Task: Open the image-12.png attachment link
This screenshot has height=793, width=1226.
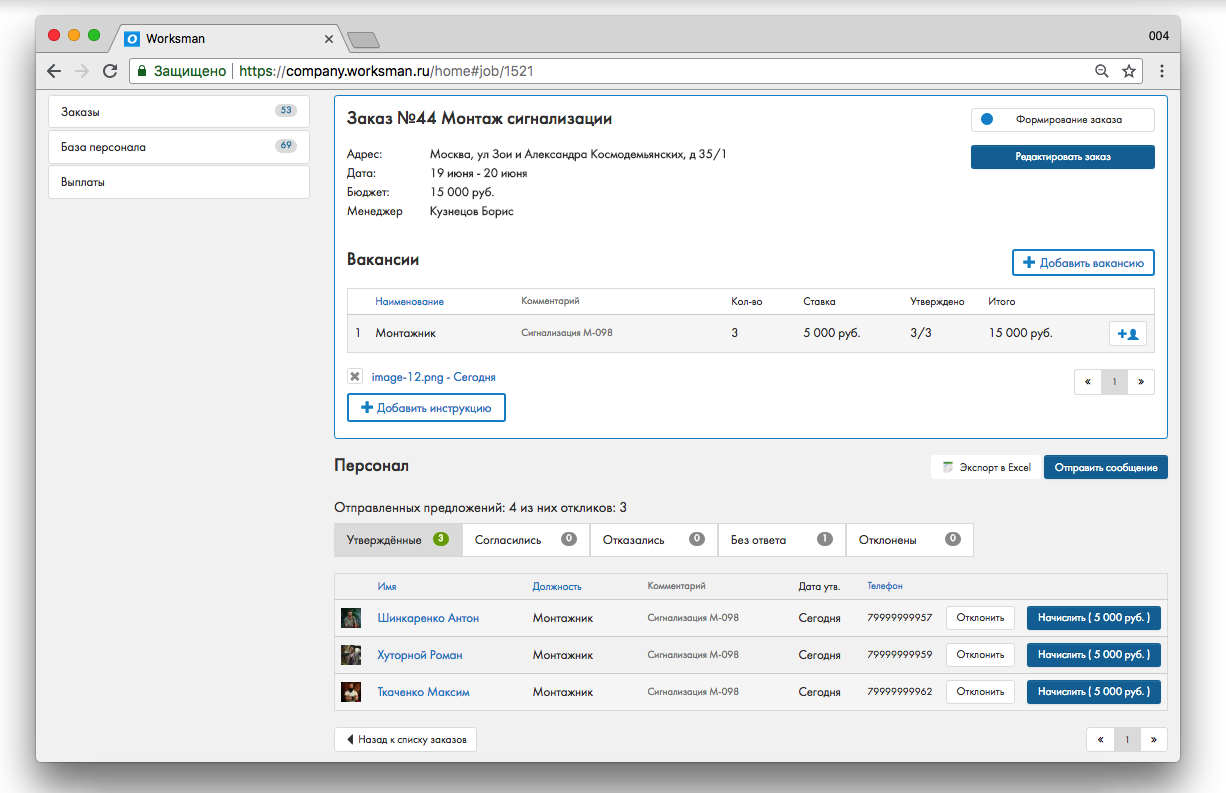Action: 433,377
